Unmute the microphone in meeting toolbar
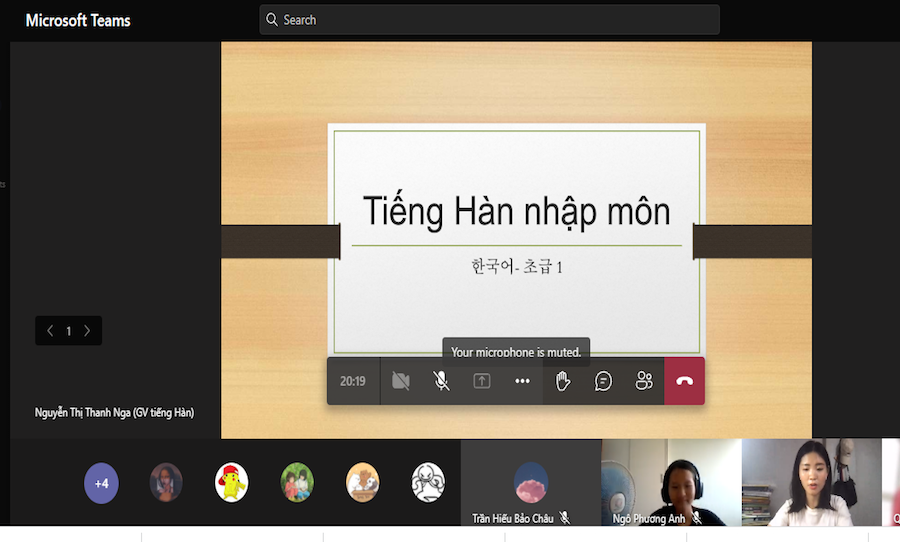The height and width of the screenshot is (542, 900). click(x=441, y=381)
